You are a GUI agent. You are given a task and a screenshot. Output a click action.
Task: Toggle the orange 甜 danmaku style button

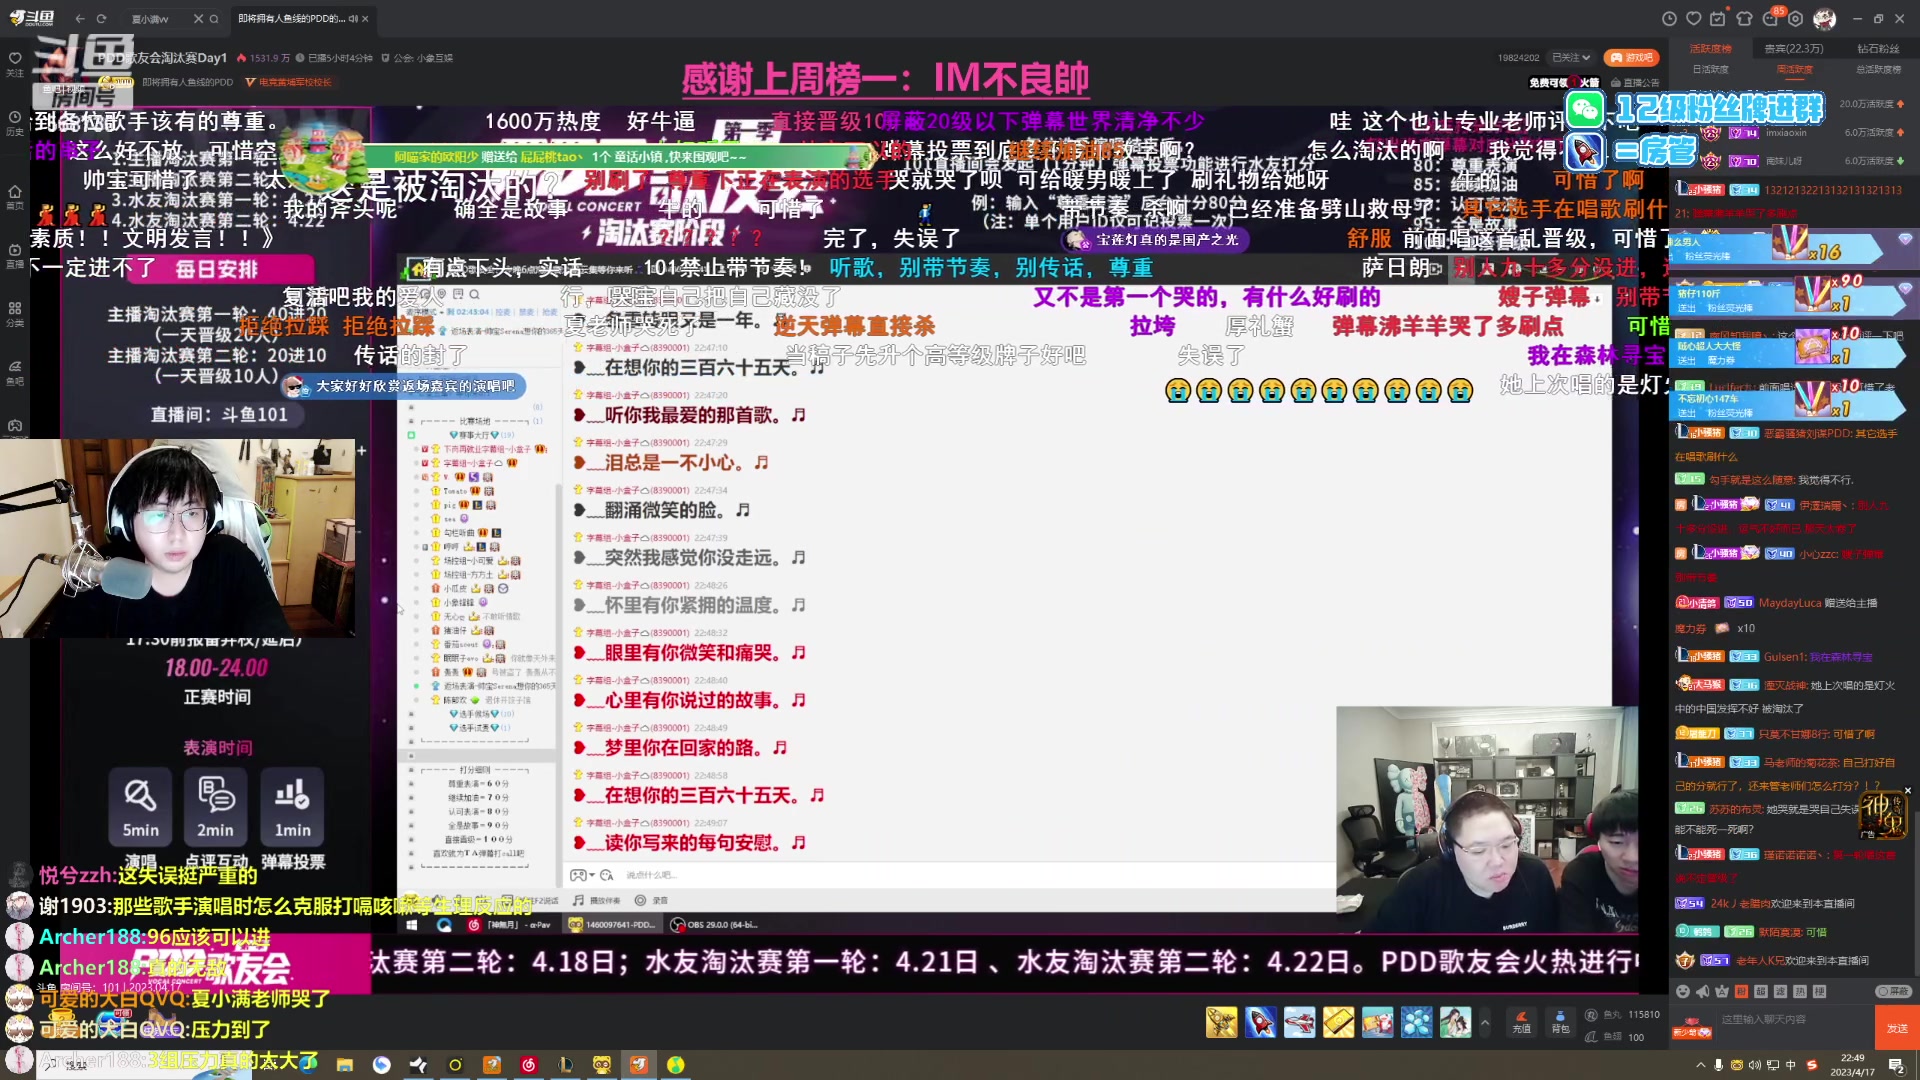1741,991
